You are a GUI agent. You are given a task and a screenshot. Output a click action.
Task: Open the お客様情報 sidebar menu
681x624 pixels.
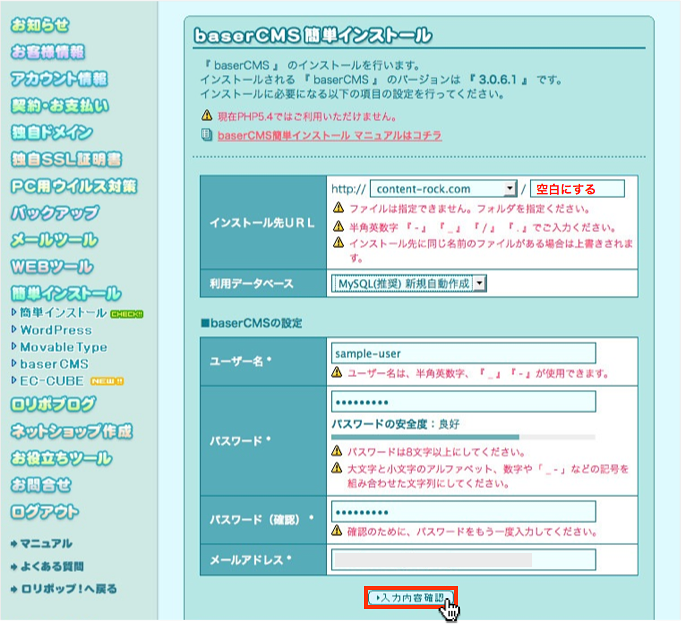(x=48, y=52)
